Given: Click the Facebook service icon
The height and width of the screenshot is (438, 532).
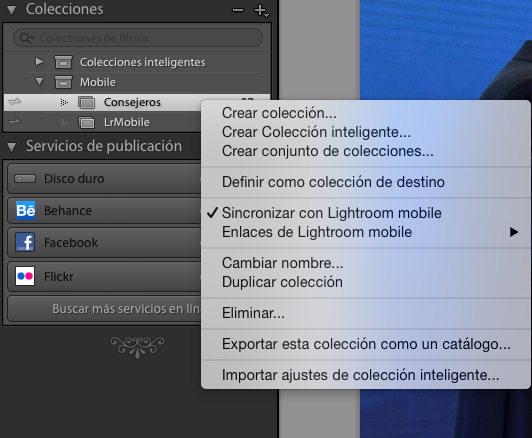Looking at the screenshot, I should pos(25,242).
